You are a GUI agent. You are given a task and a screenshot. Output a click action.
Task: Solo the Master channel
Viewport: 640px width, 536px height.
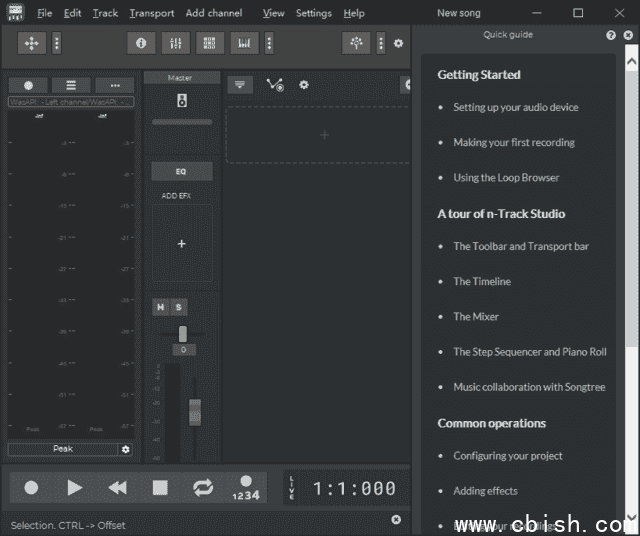click(x=178, y=307)
